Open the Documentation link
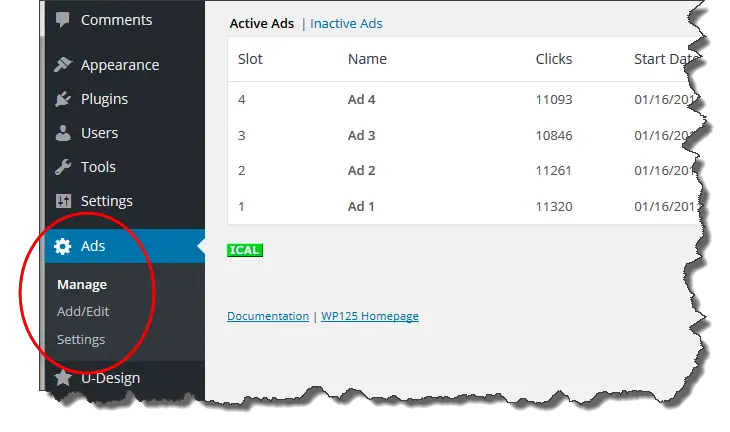The image size is (730, 432). [268, 316]
